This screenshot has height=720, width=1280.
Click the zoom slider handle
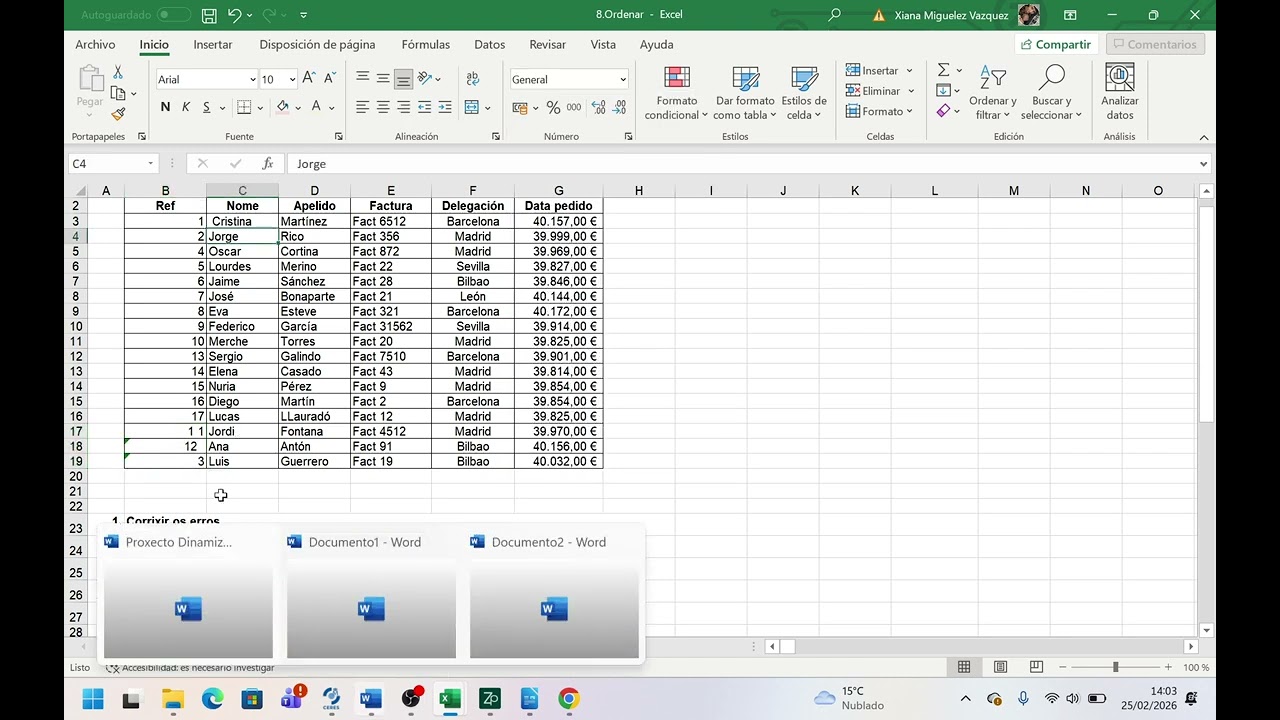(1115, 667)
